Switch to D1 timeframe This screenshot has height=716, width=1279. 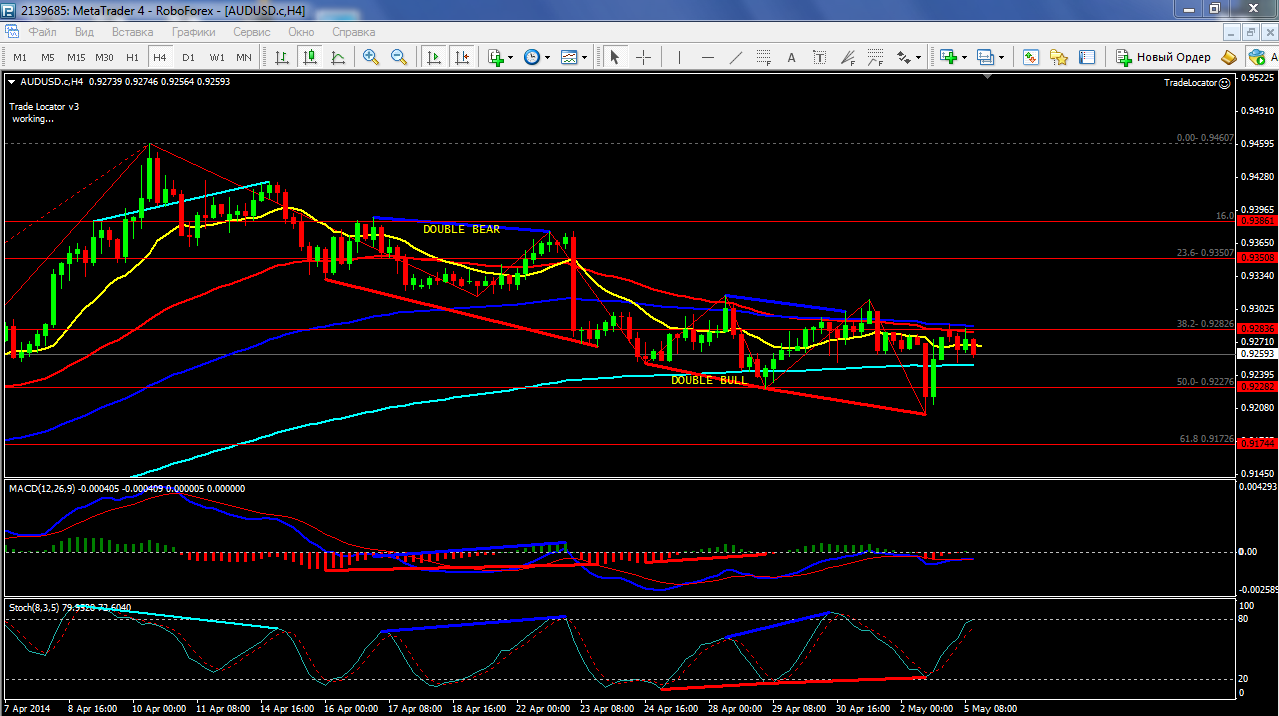[188, 57]
